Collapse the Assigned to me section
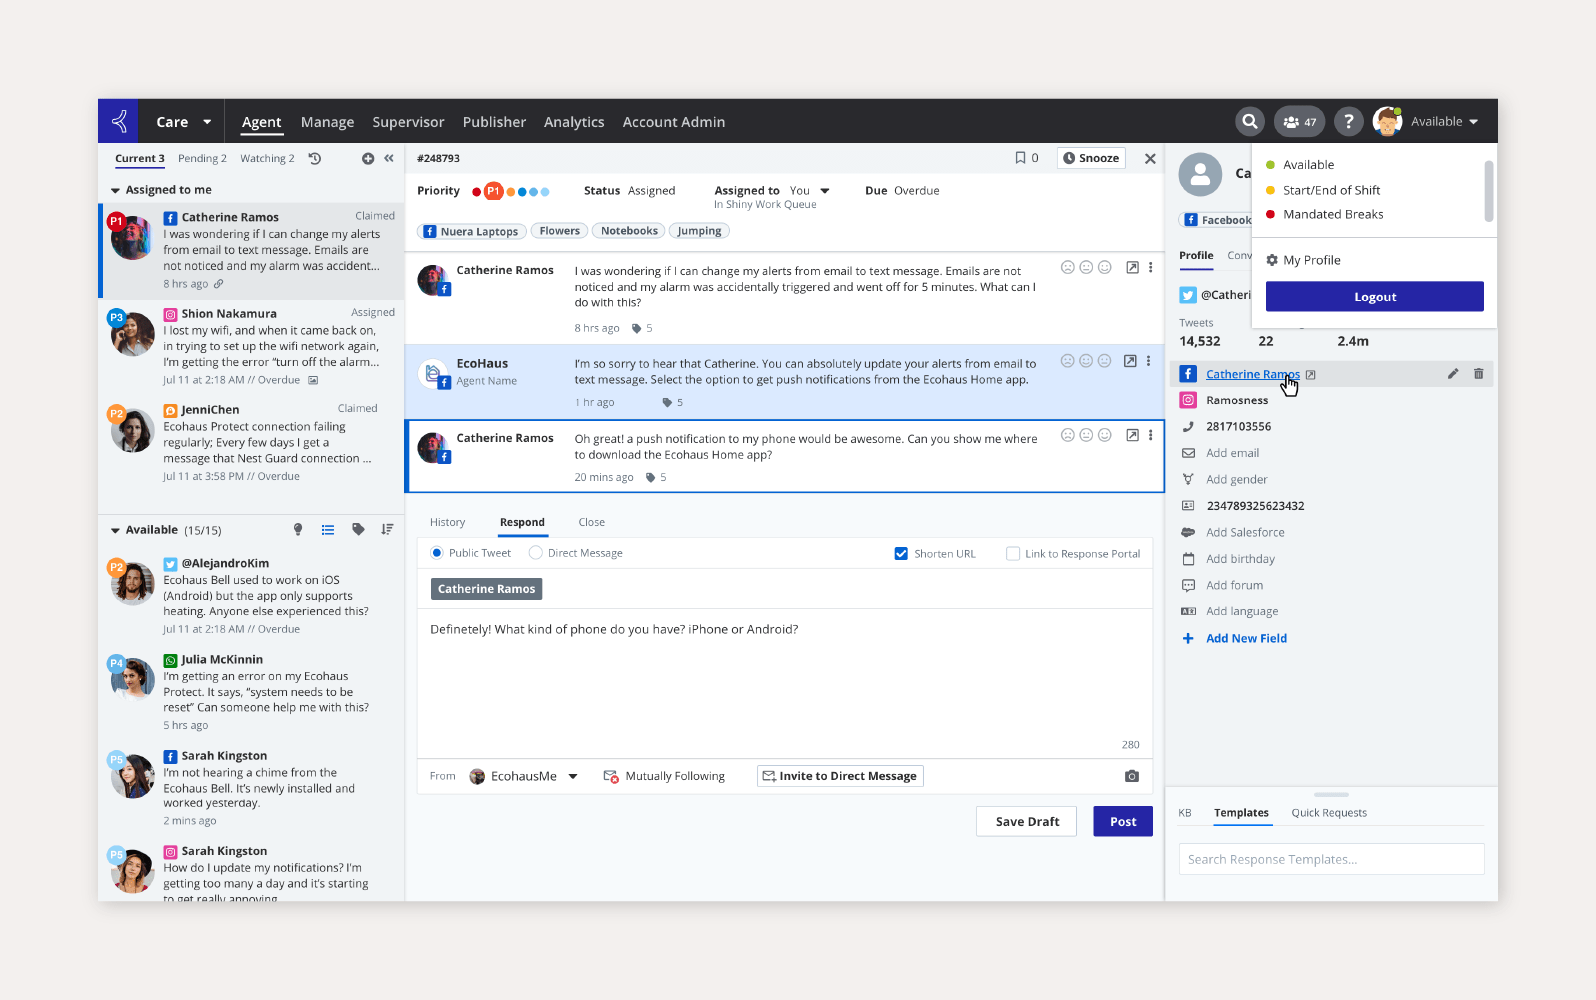1596x1000 pixels. click(x=115, y=190)
